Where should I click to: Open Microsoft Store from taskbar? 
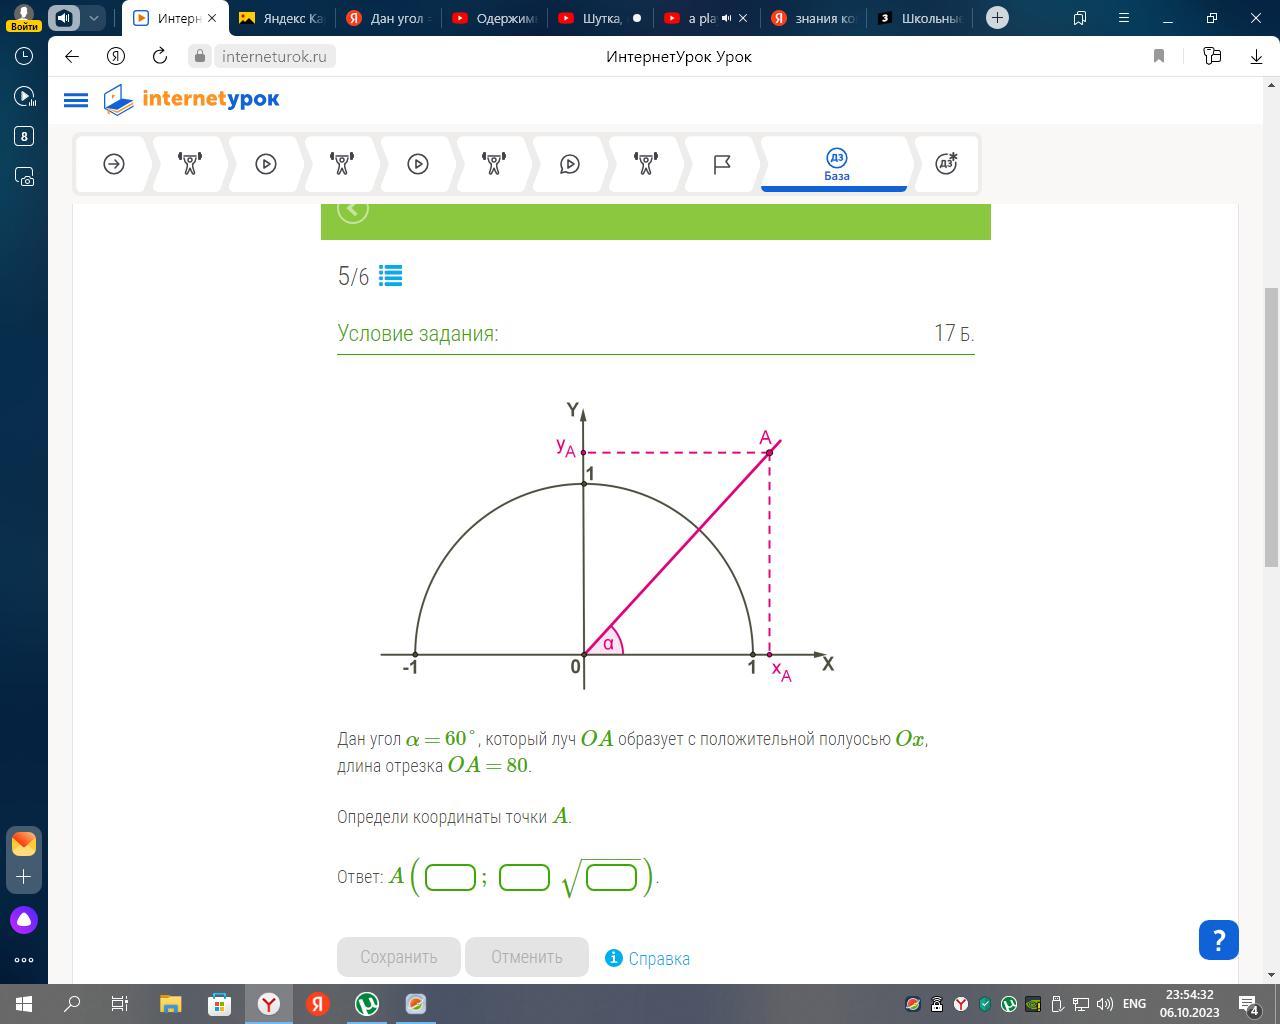click(x=219, y=1004)
